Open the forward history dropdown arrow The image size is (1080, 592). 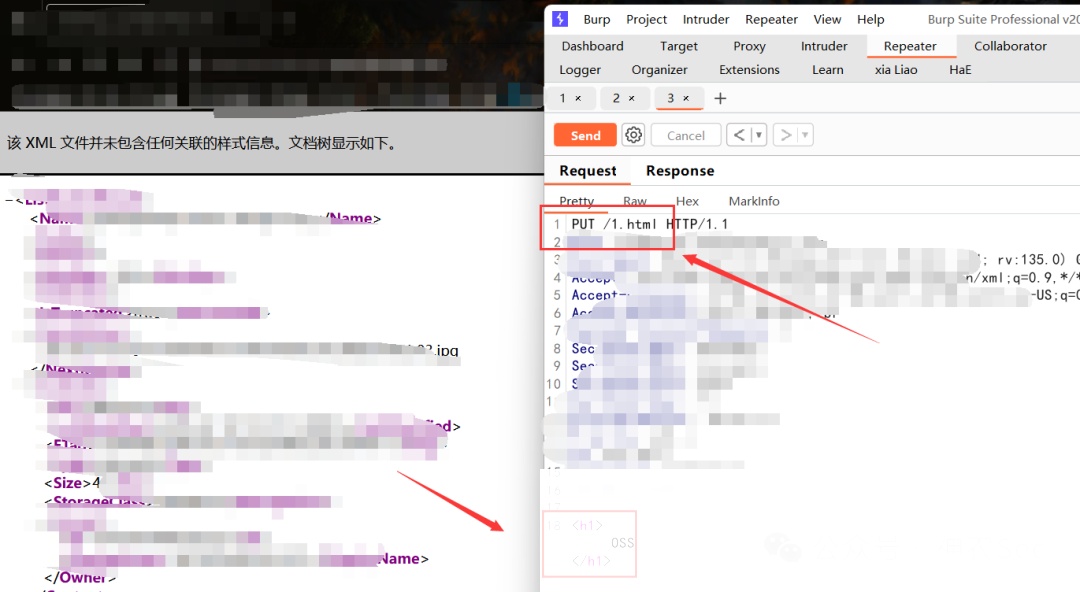pyautogui.click(x=804, y=134)
